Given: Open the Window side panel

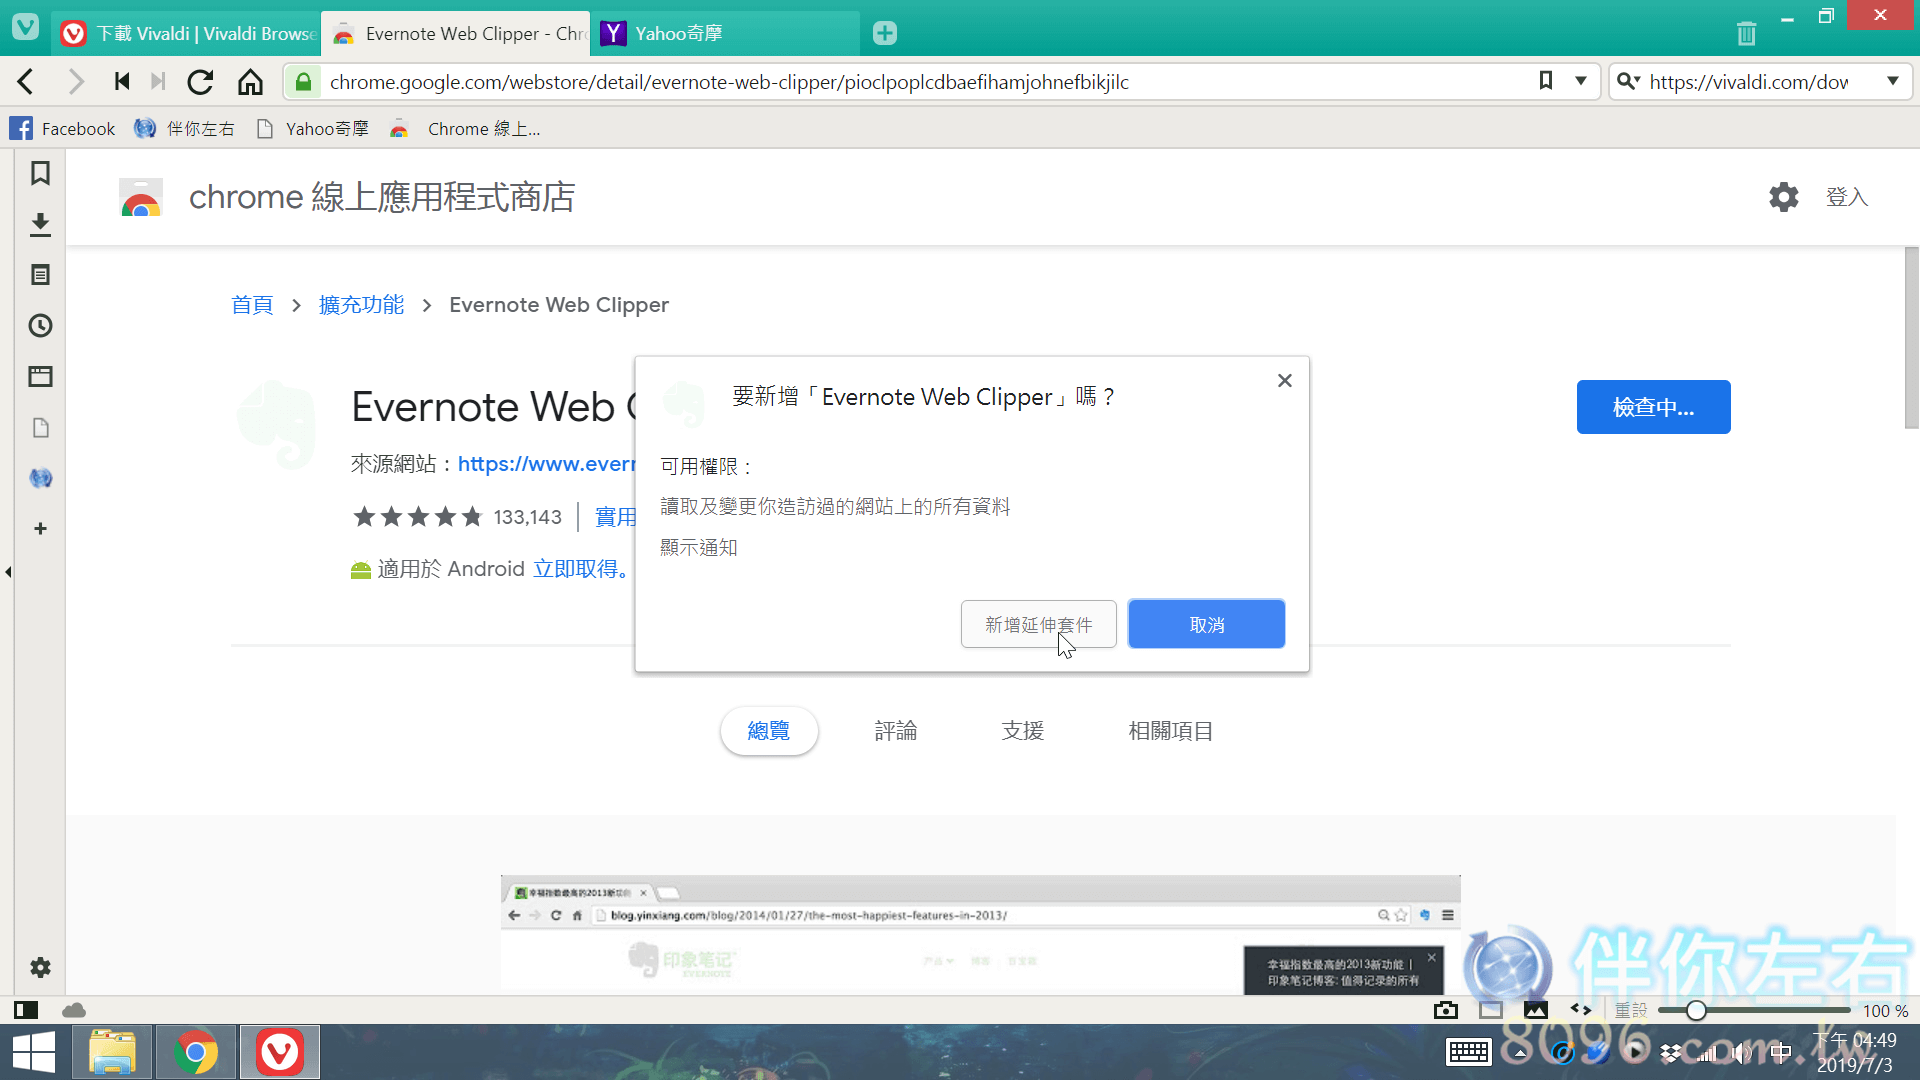Looking at the screenshot, I should click(x=40, y=377).
